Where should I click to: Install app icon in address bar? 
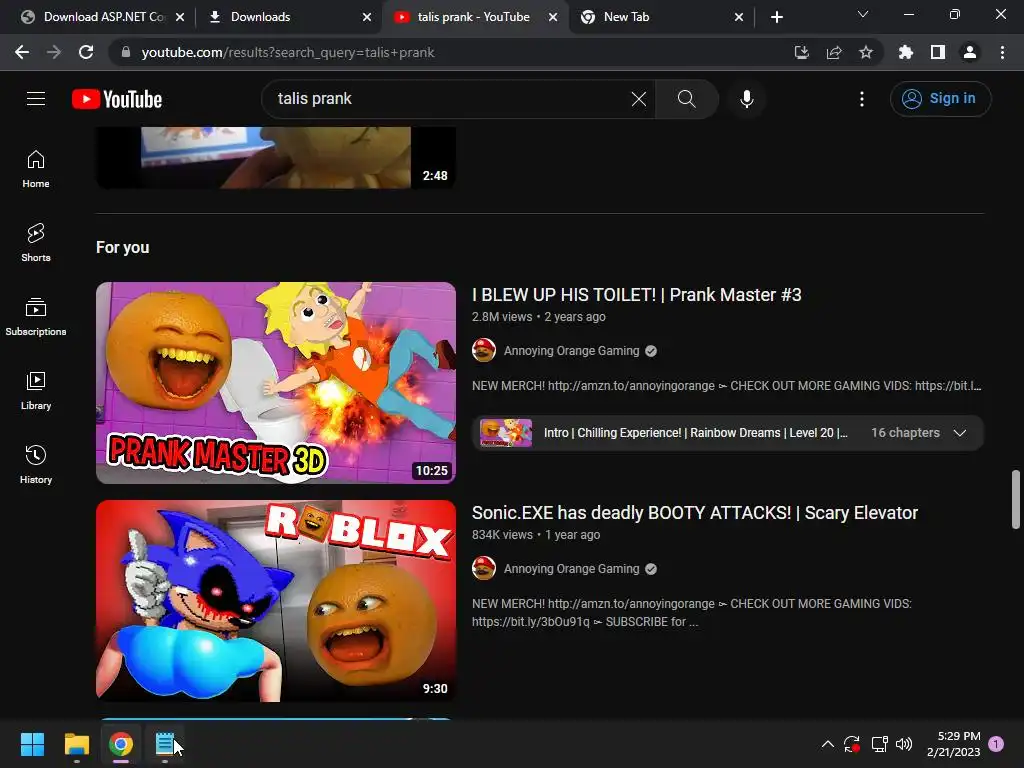802,52
